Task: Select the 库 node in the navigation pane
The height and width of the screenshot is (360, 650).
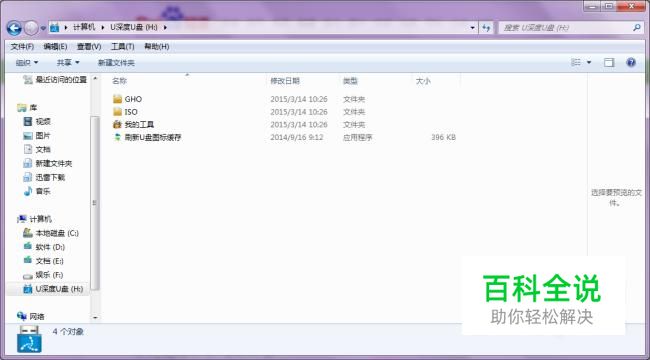Action: click(x=27, y=108)
